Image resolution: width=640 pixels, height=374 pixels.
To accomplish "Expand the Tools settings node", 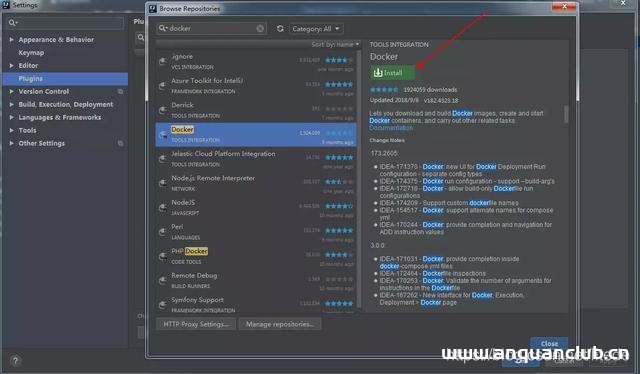I will (11, 130).
